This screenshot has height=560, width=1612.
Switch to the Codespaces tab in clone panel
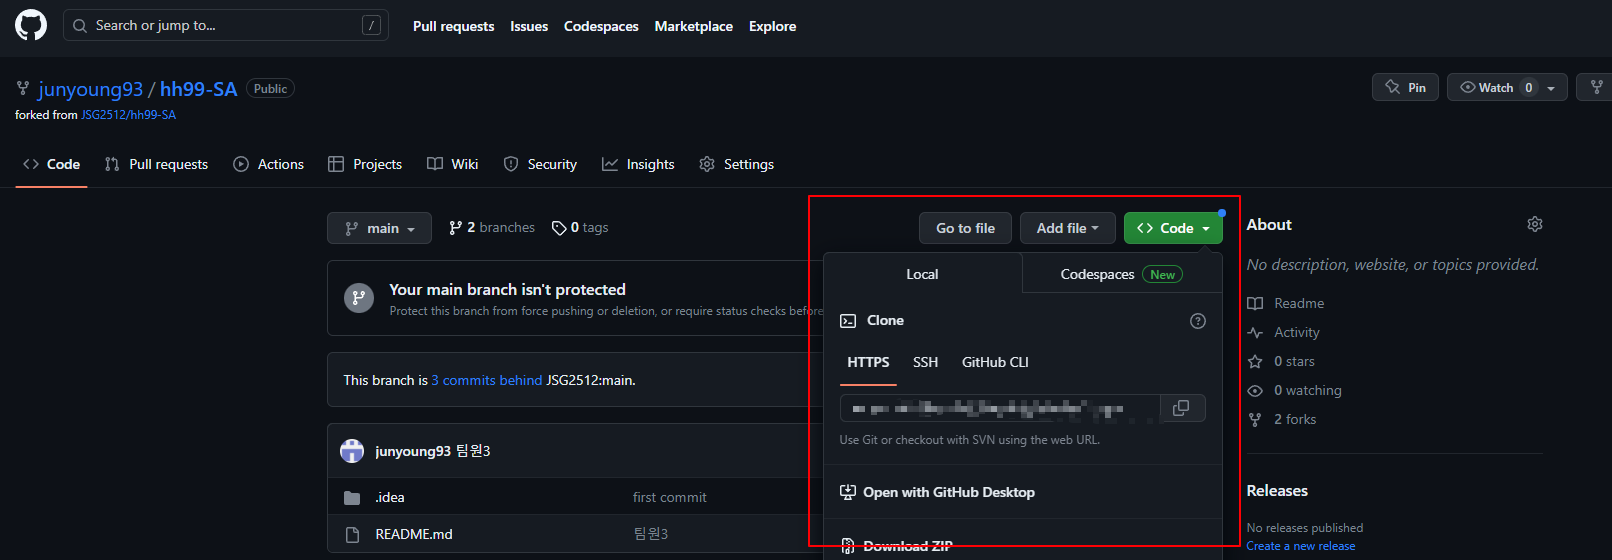pyautogui.click(x=1122, y=274)
